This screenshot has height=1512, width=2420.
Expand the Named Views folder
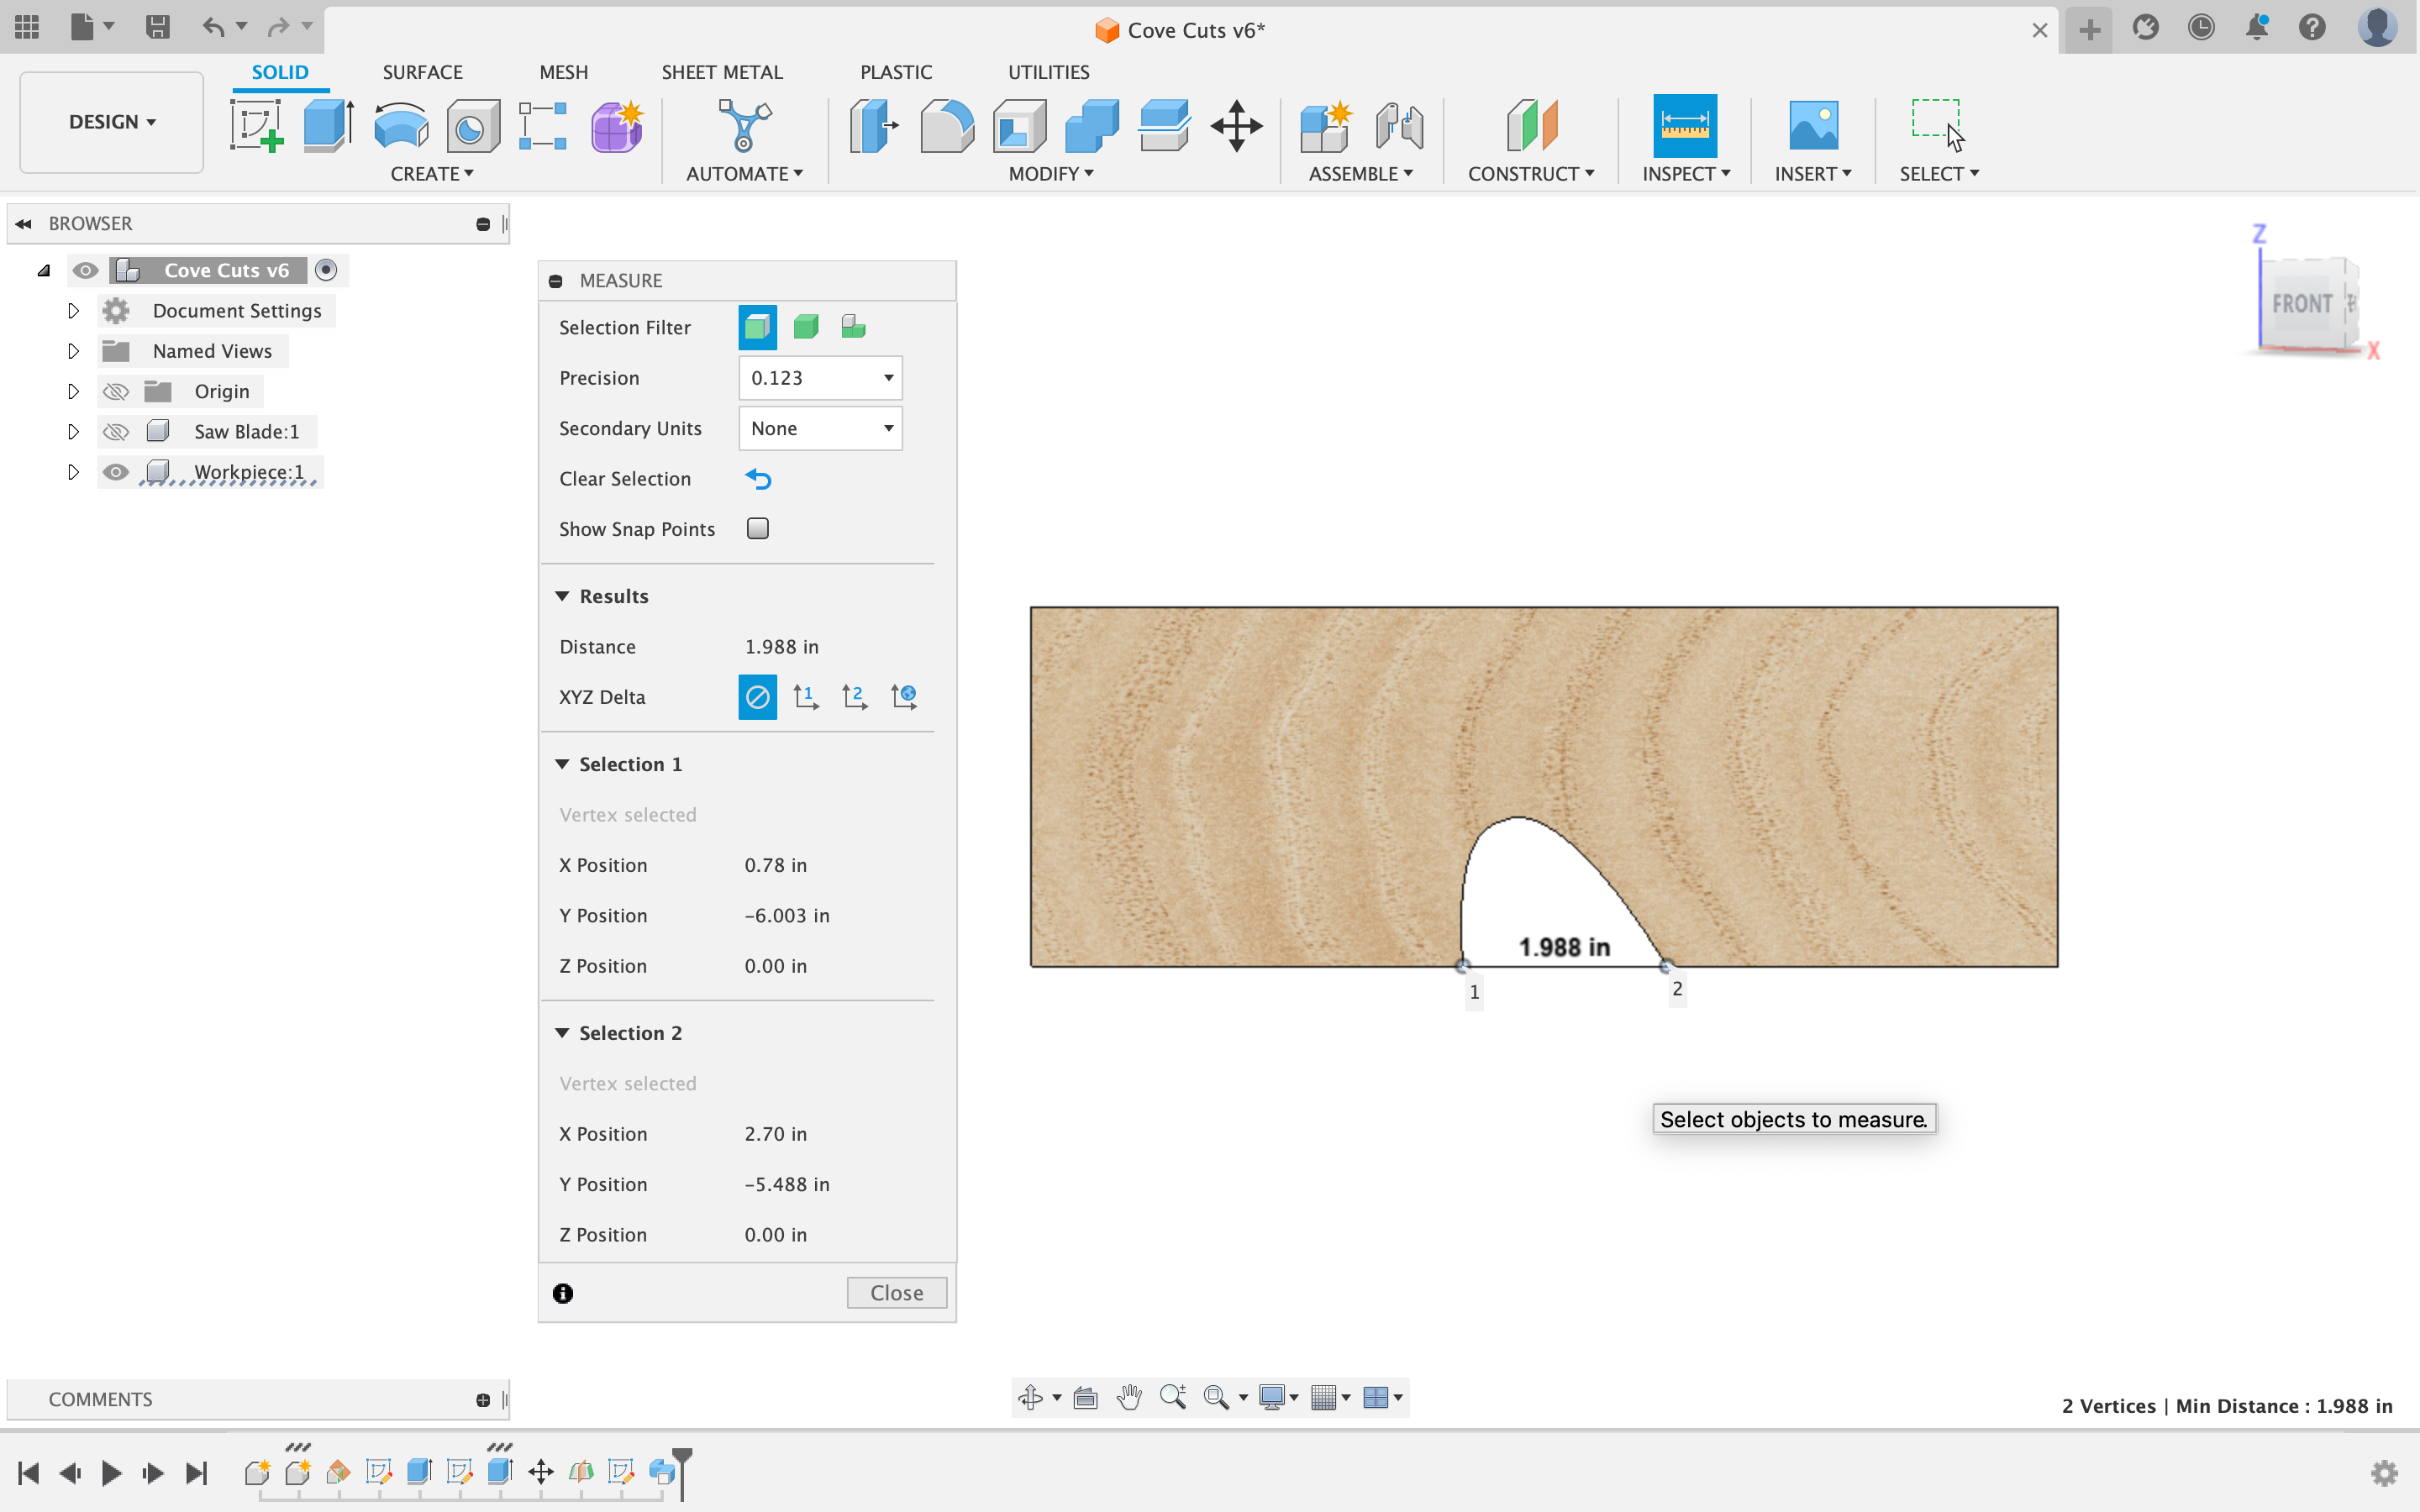[71, 350]
